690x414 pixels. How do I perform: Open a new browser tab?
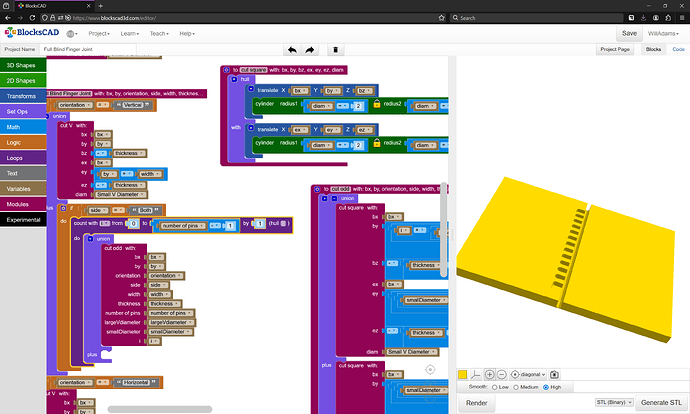(x=100, y=6)
